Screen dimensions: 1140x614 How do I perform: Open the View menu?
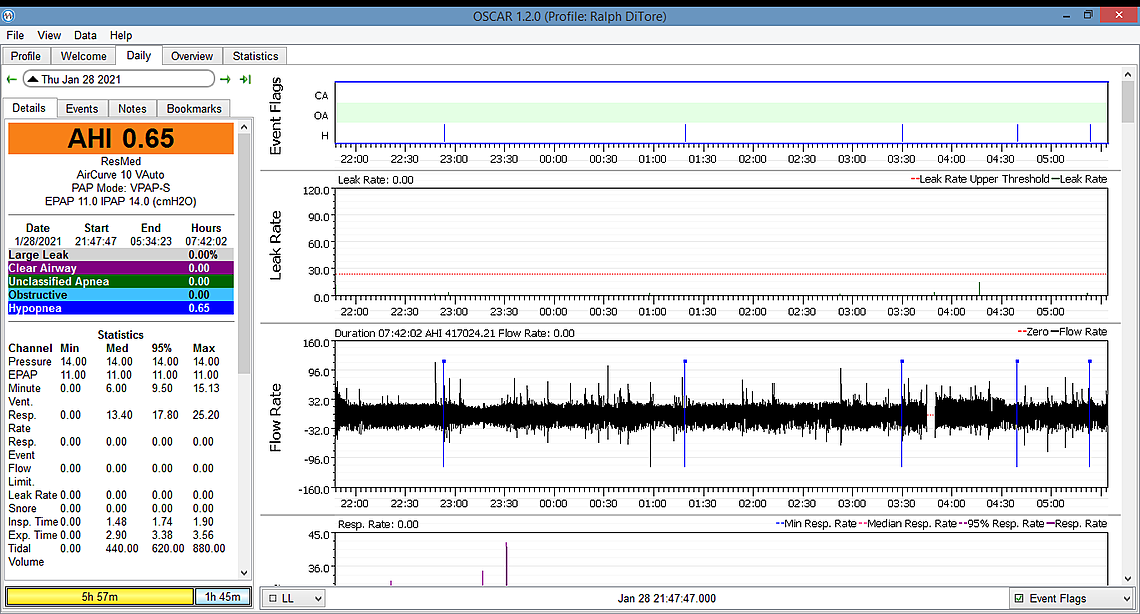point(49,35)
